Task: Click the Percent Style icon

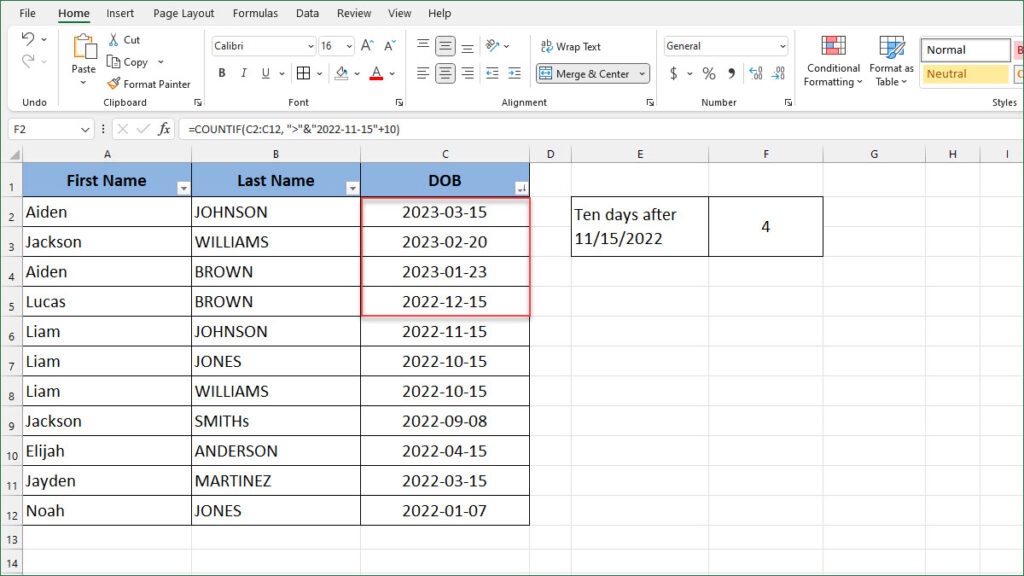Action: pyautogui.click(x=708, y=73)
